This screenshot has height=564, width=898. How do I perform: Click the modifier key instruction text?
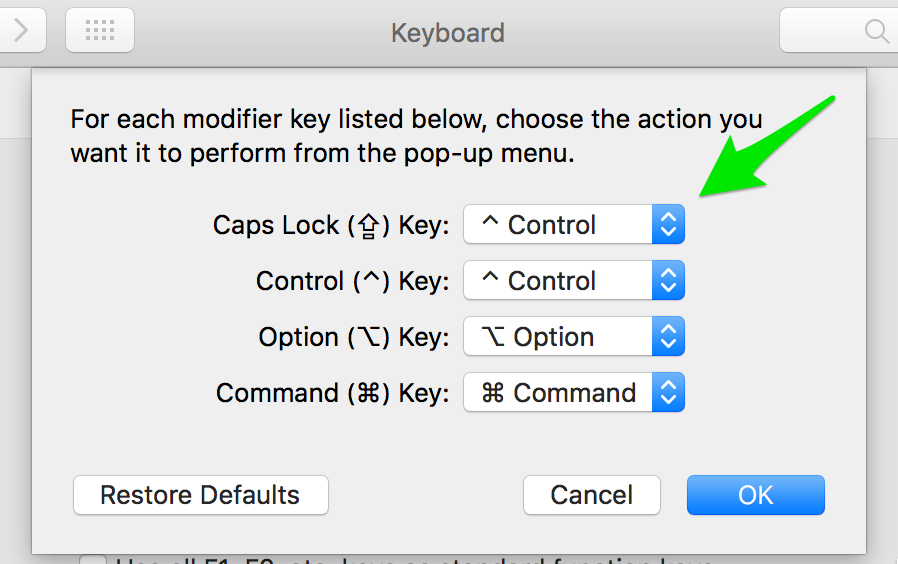pyautogui.click(x=416, y=136)
